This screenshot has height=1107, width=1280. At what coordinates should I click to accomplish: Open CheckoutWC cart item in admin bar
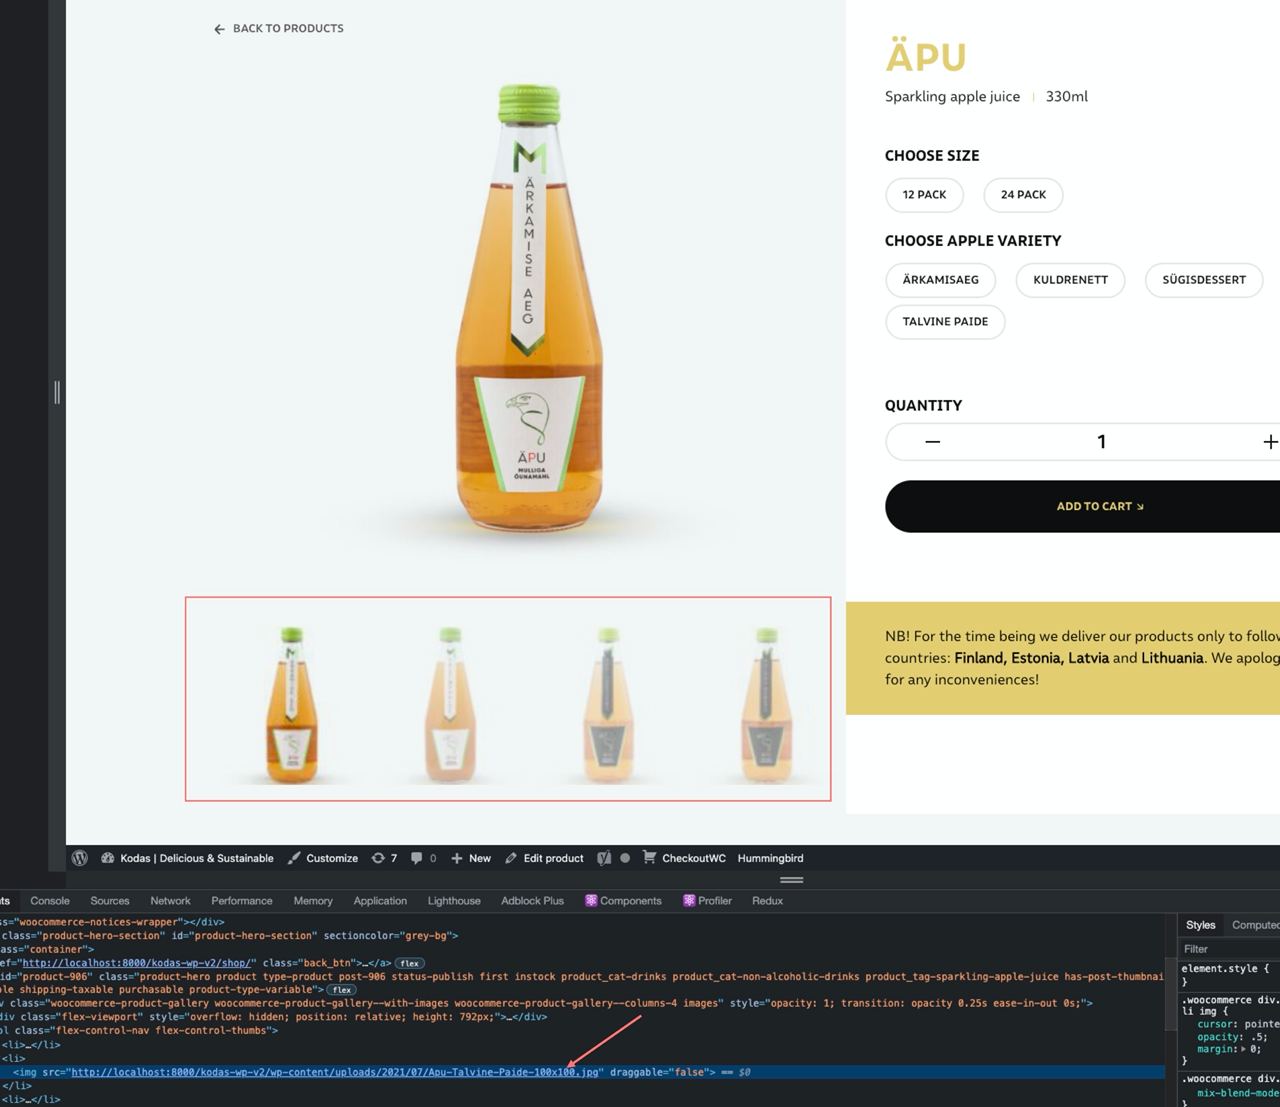tap(684, 858)
